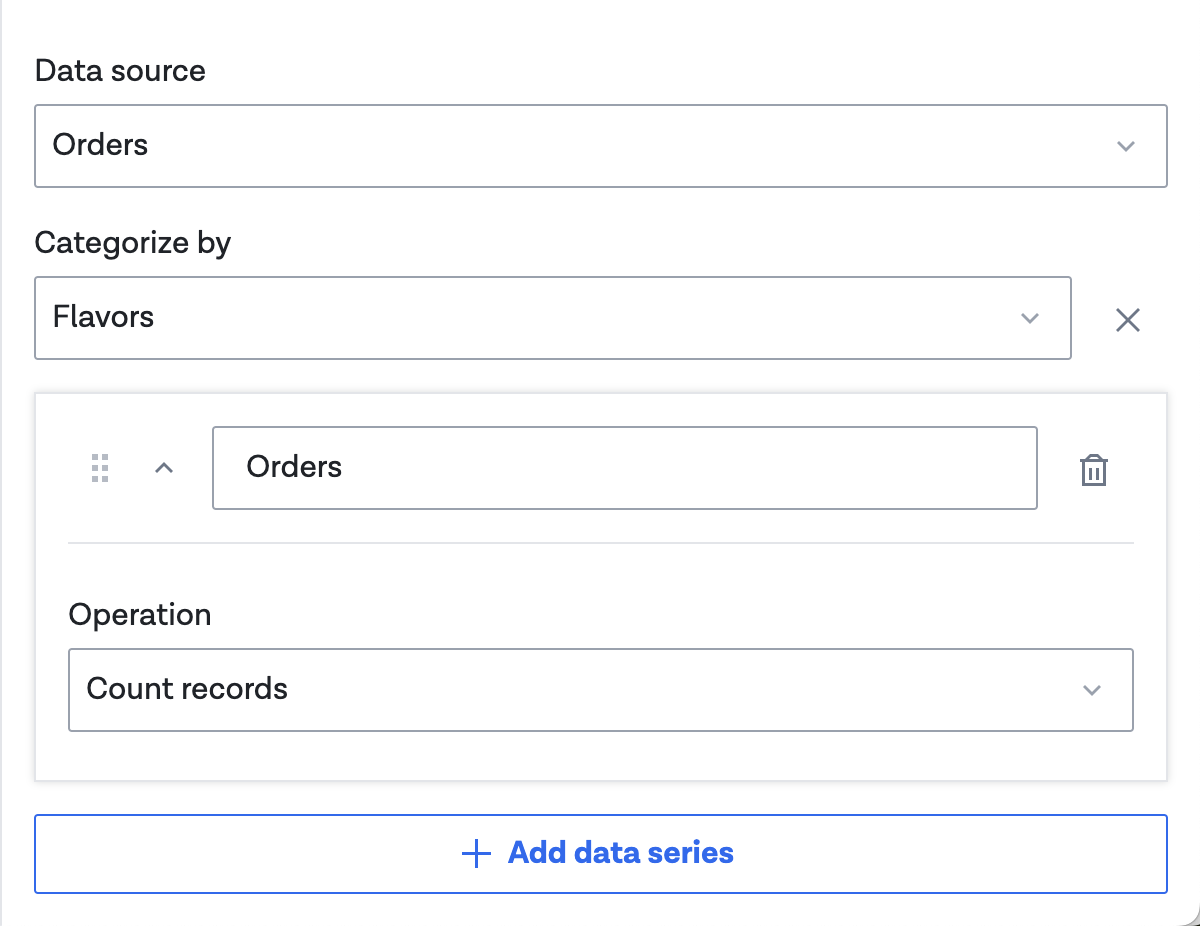Clear the Flavors category with the X icon

(x=1127, y=320)
